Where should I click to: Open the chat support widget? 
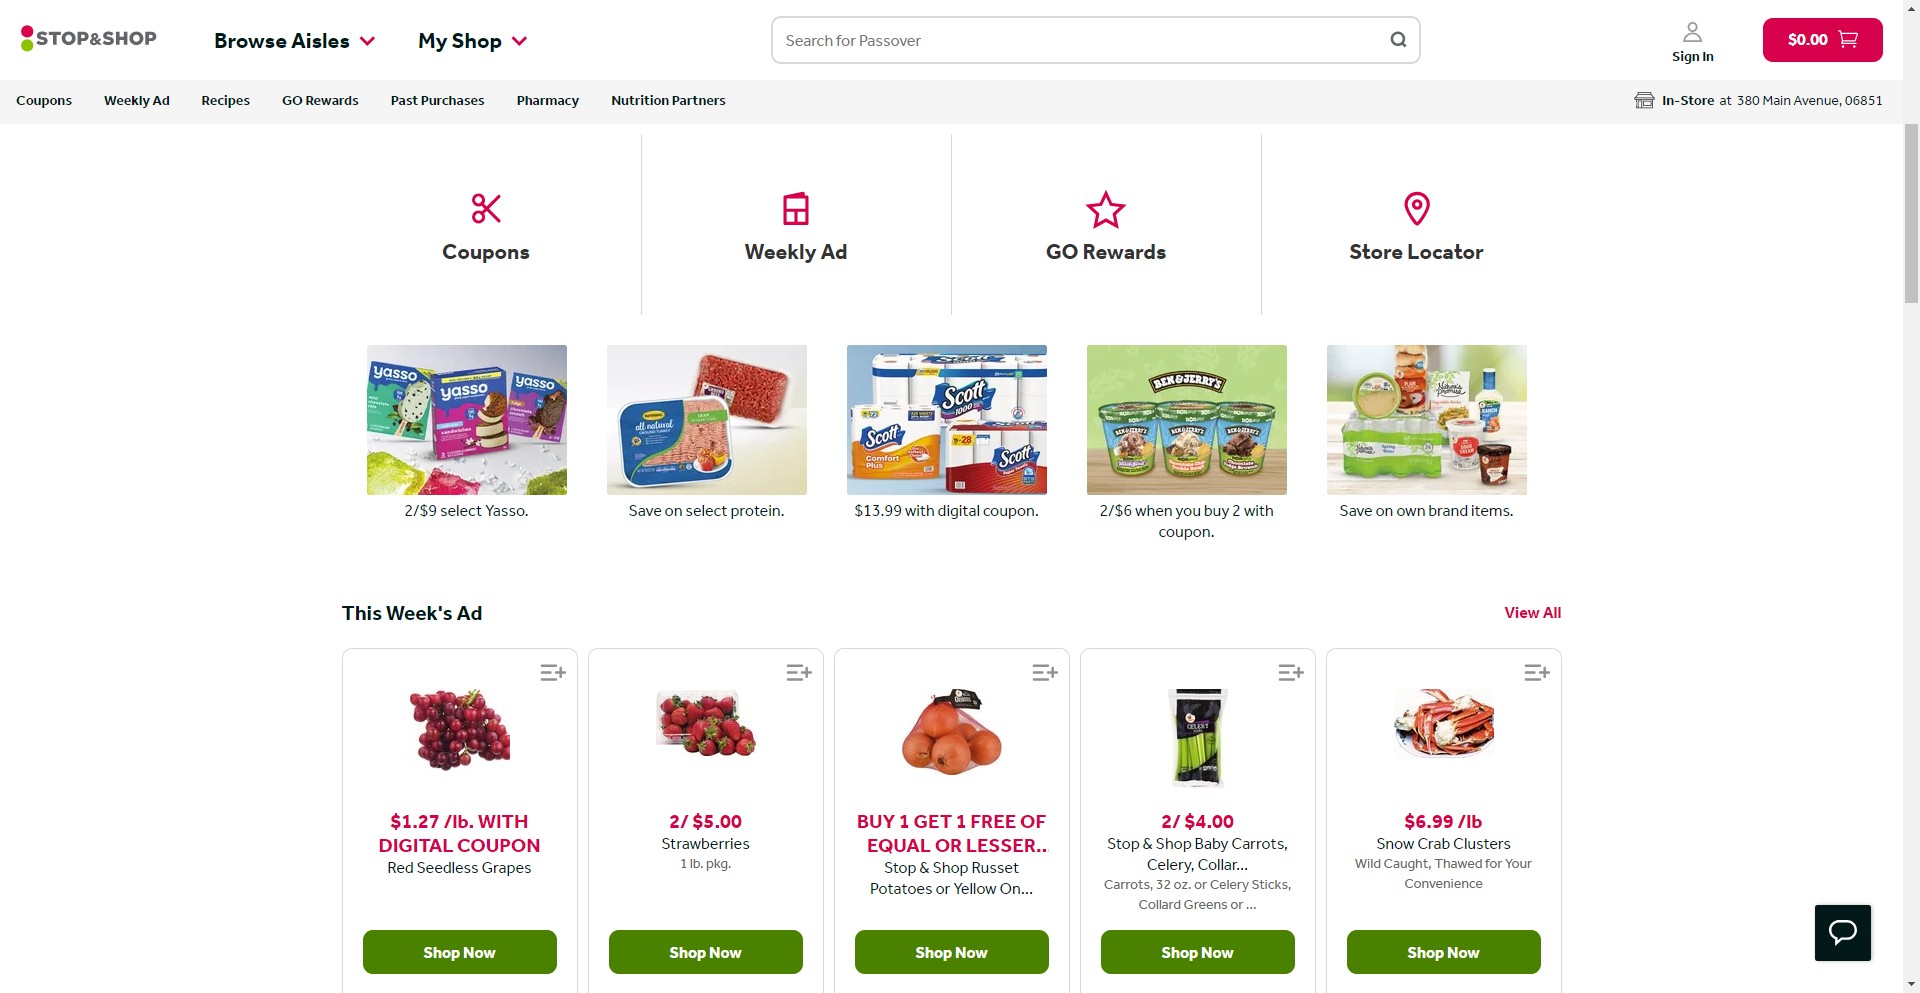[1842, 933]
